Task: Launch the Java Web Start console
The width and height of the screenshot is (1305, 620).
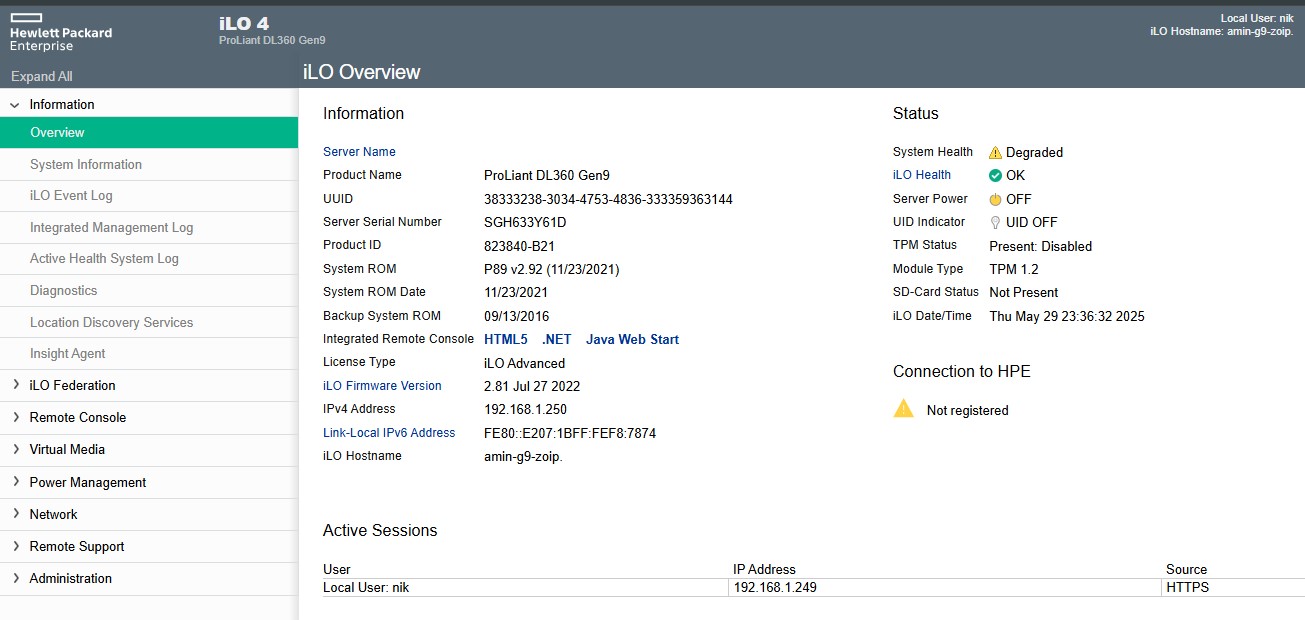Action: tap(632, 340)
